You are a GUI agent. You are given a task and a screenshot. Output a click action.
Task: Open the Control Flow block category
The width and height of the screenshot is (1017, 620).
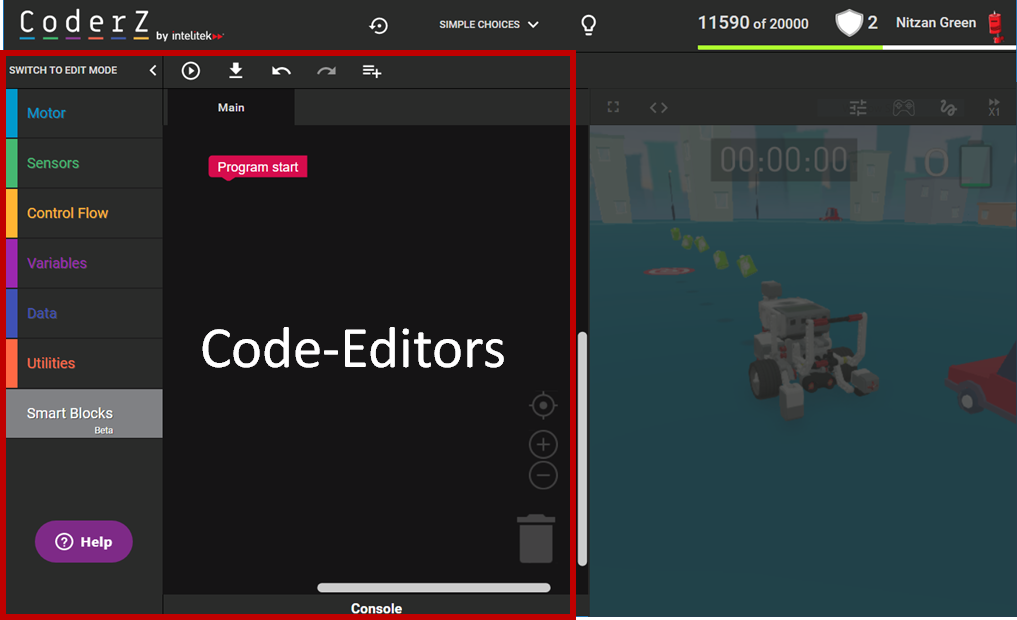(84, 213)
